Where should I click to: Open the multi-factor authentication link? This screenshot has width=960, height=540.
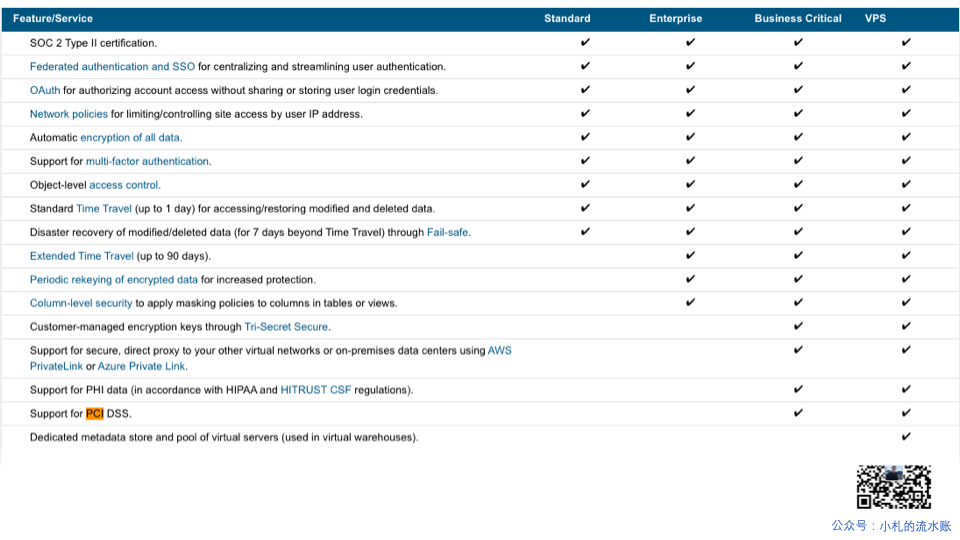(x=148, y=161)
